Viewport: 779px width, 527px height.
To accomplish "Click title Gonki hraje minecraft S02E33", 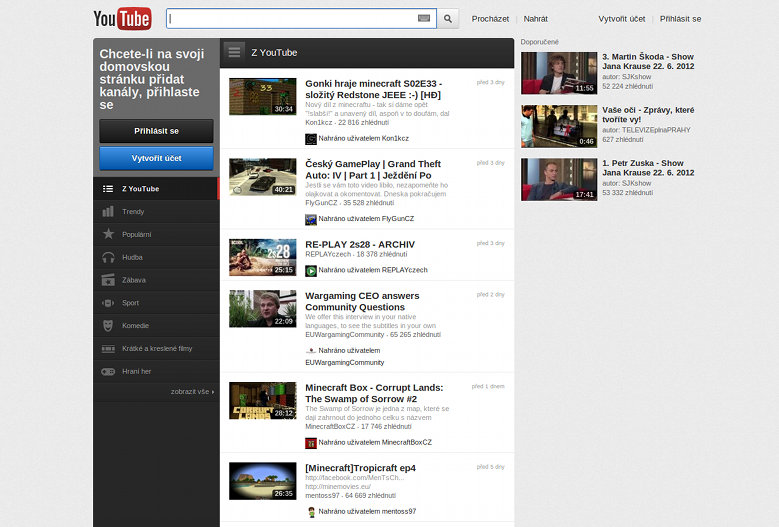I will pos(373,89).
